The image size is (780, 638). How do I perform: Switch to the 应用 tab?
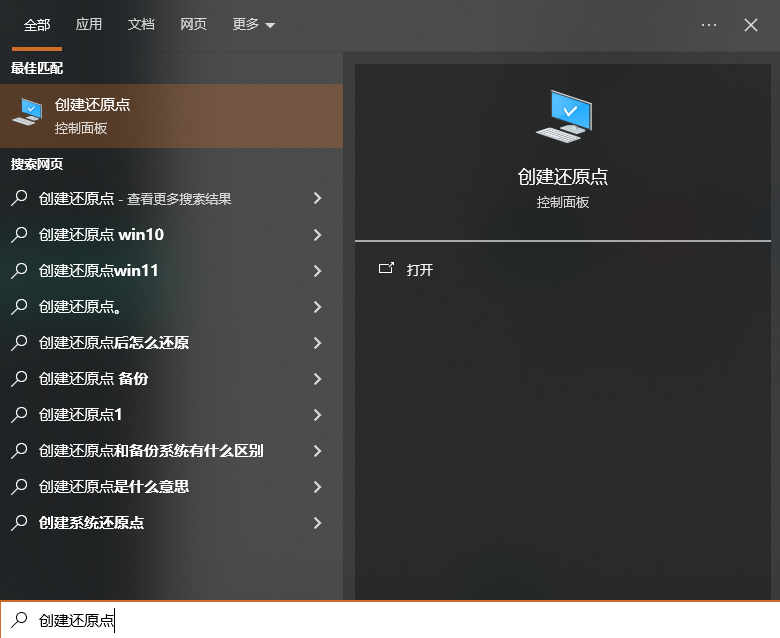tap(89, 24)
